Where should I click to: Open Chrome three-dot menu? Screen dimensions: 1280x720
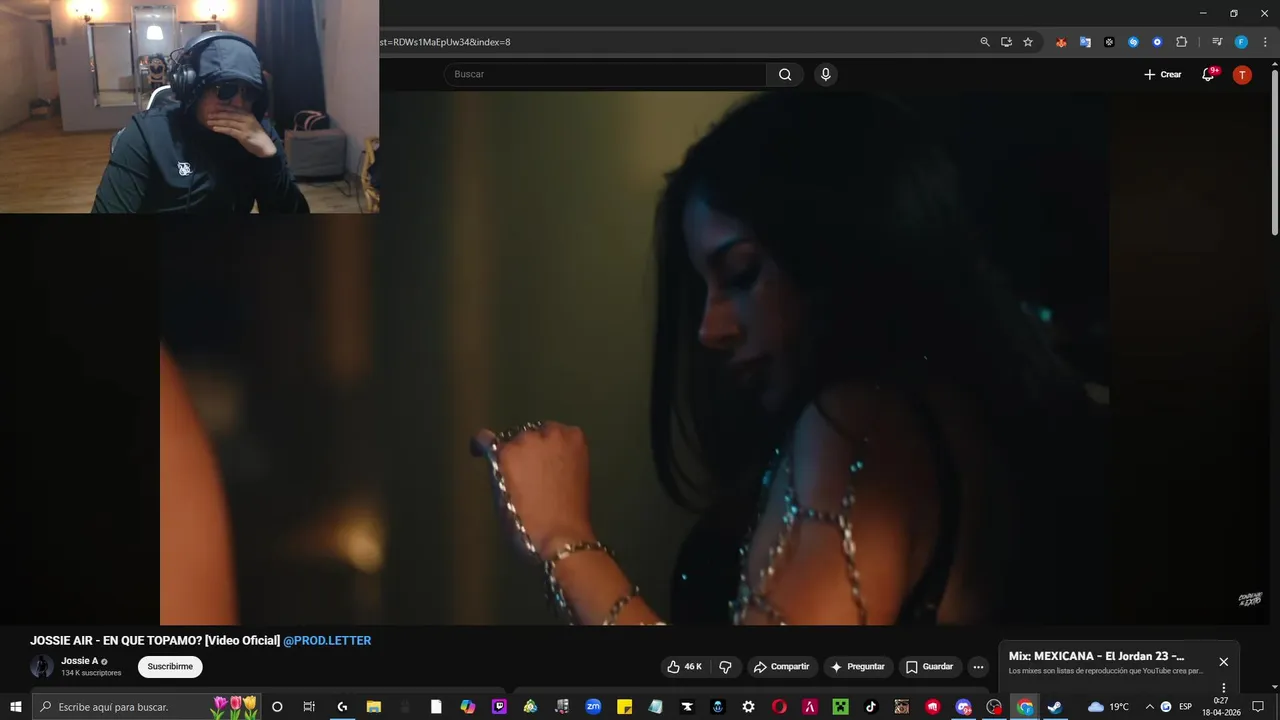(x=1265, y=42)
